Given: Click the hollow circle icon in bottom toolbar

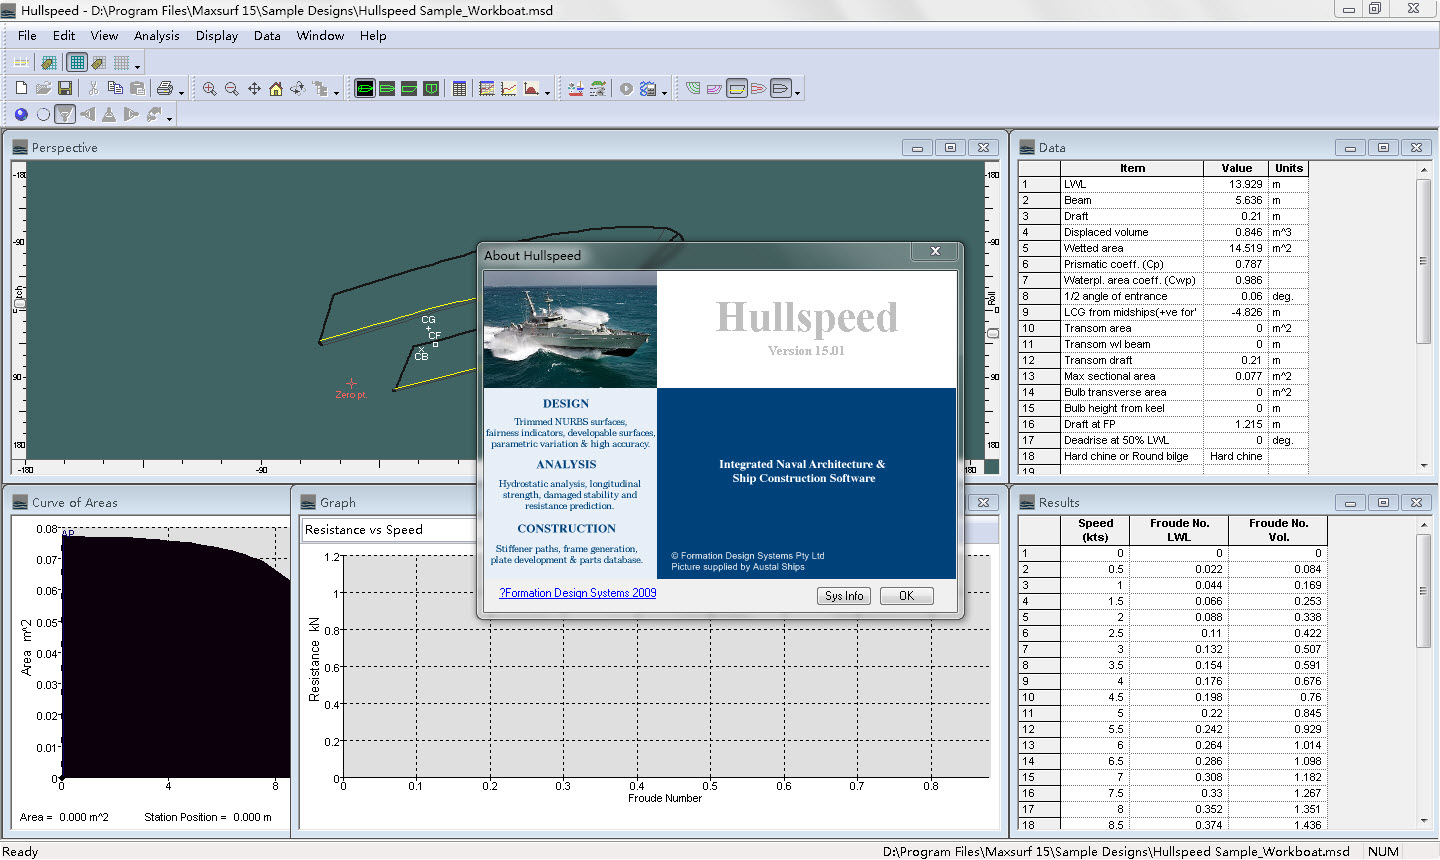Looking at the screenshot, I should (43, 115).
